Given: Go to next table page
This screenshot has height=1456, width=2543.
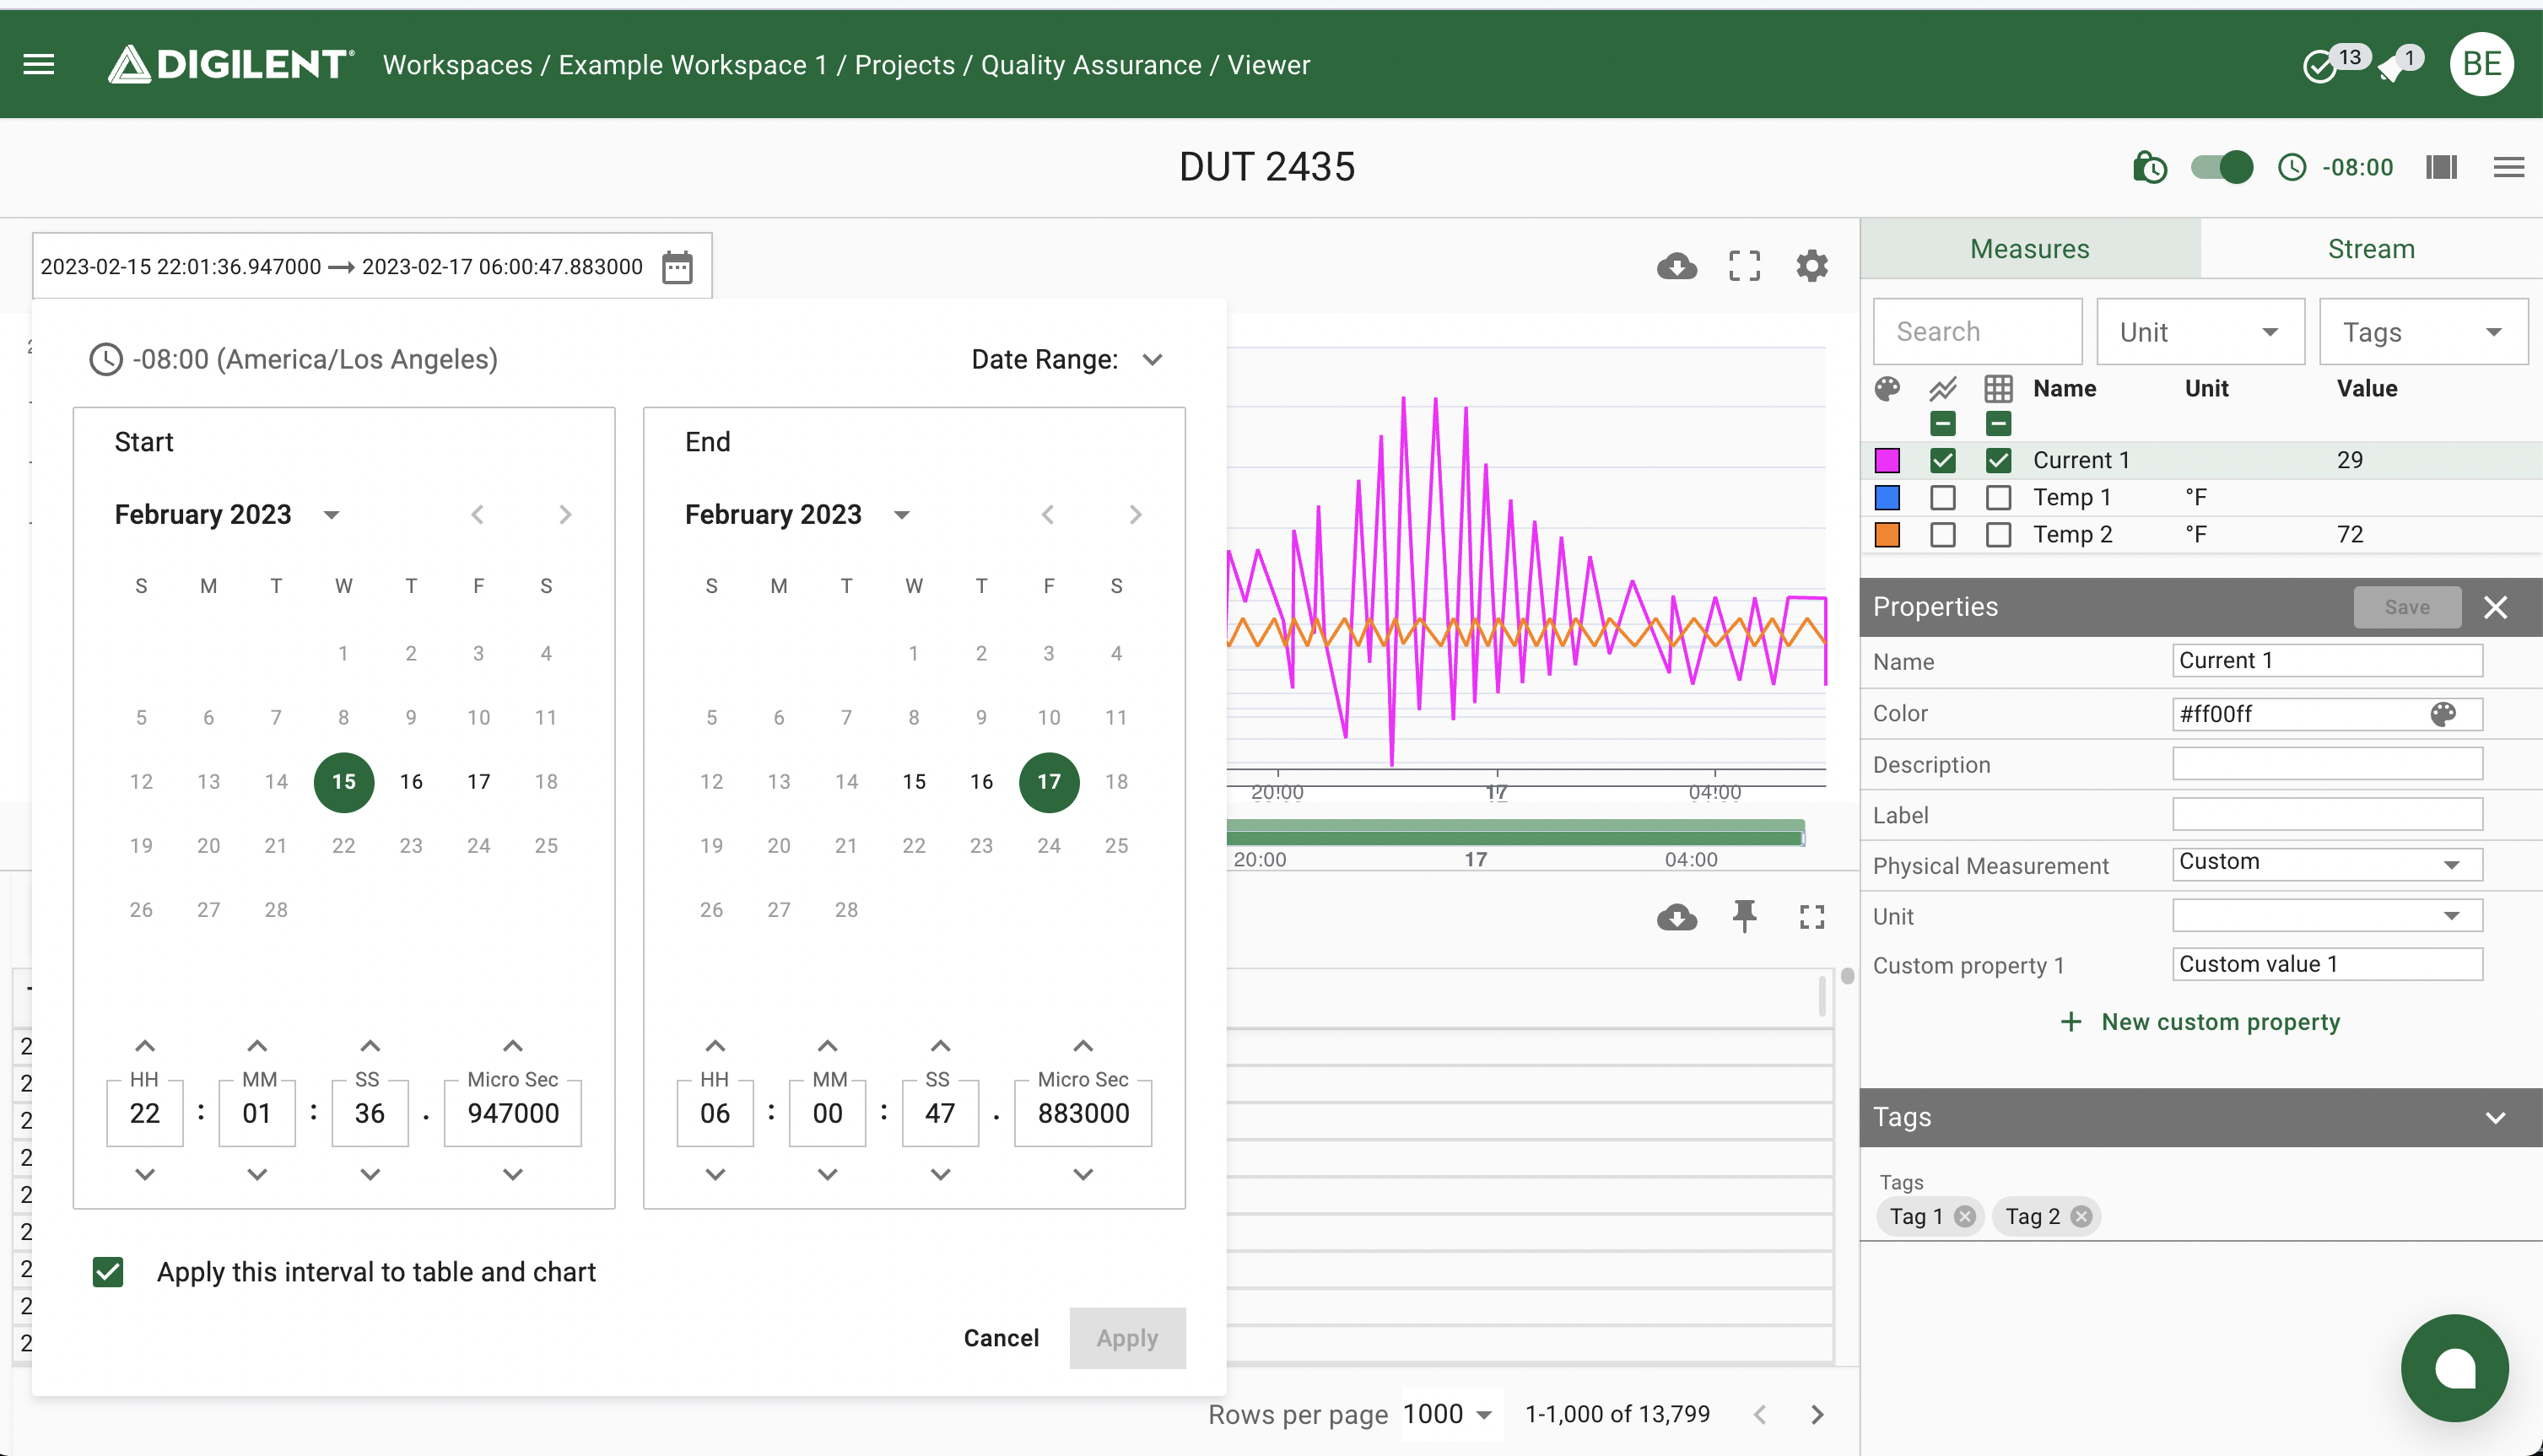Looking at the screenshot, I should (1817, 1415).
